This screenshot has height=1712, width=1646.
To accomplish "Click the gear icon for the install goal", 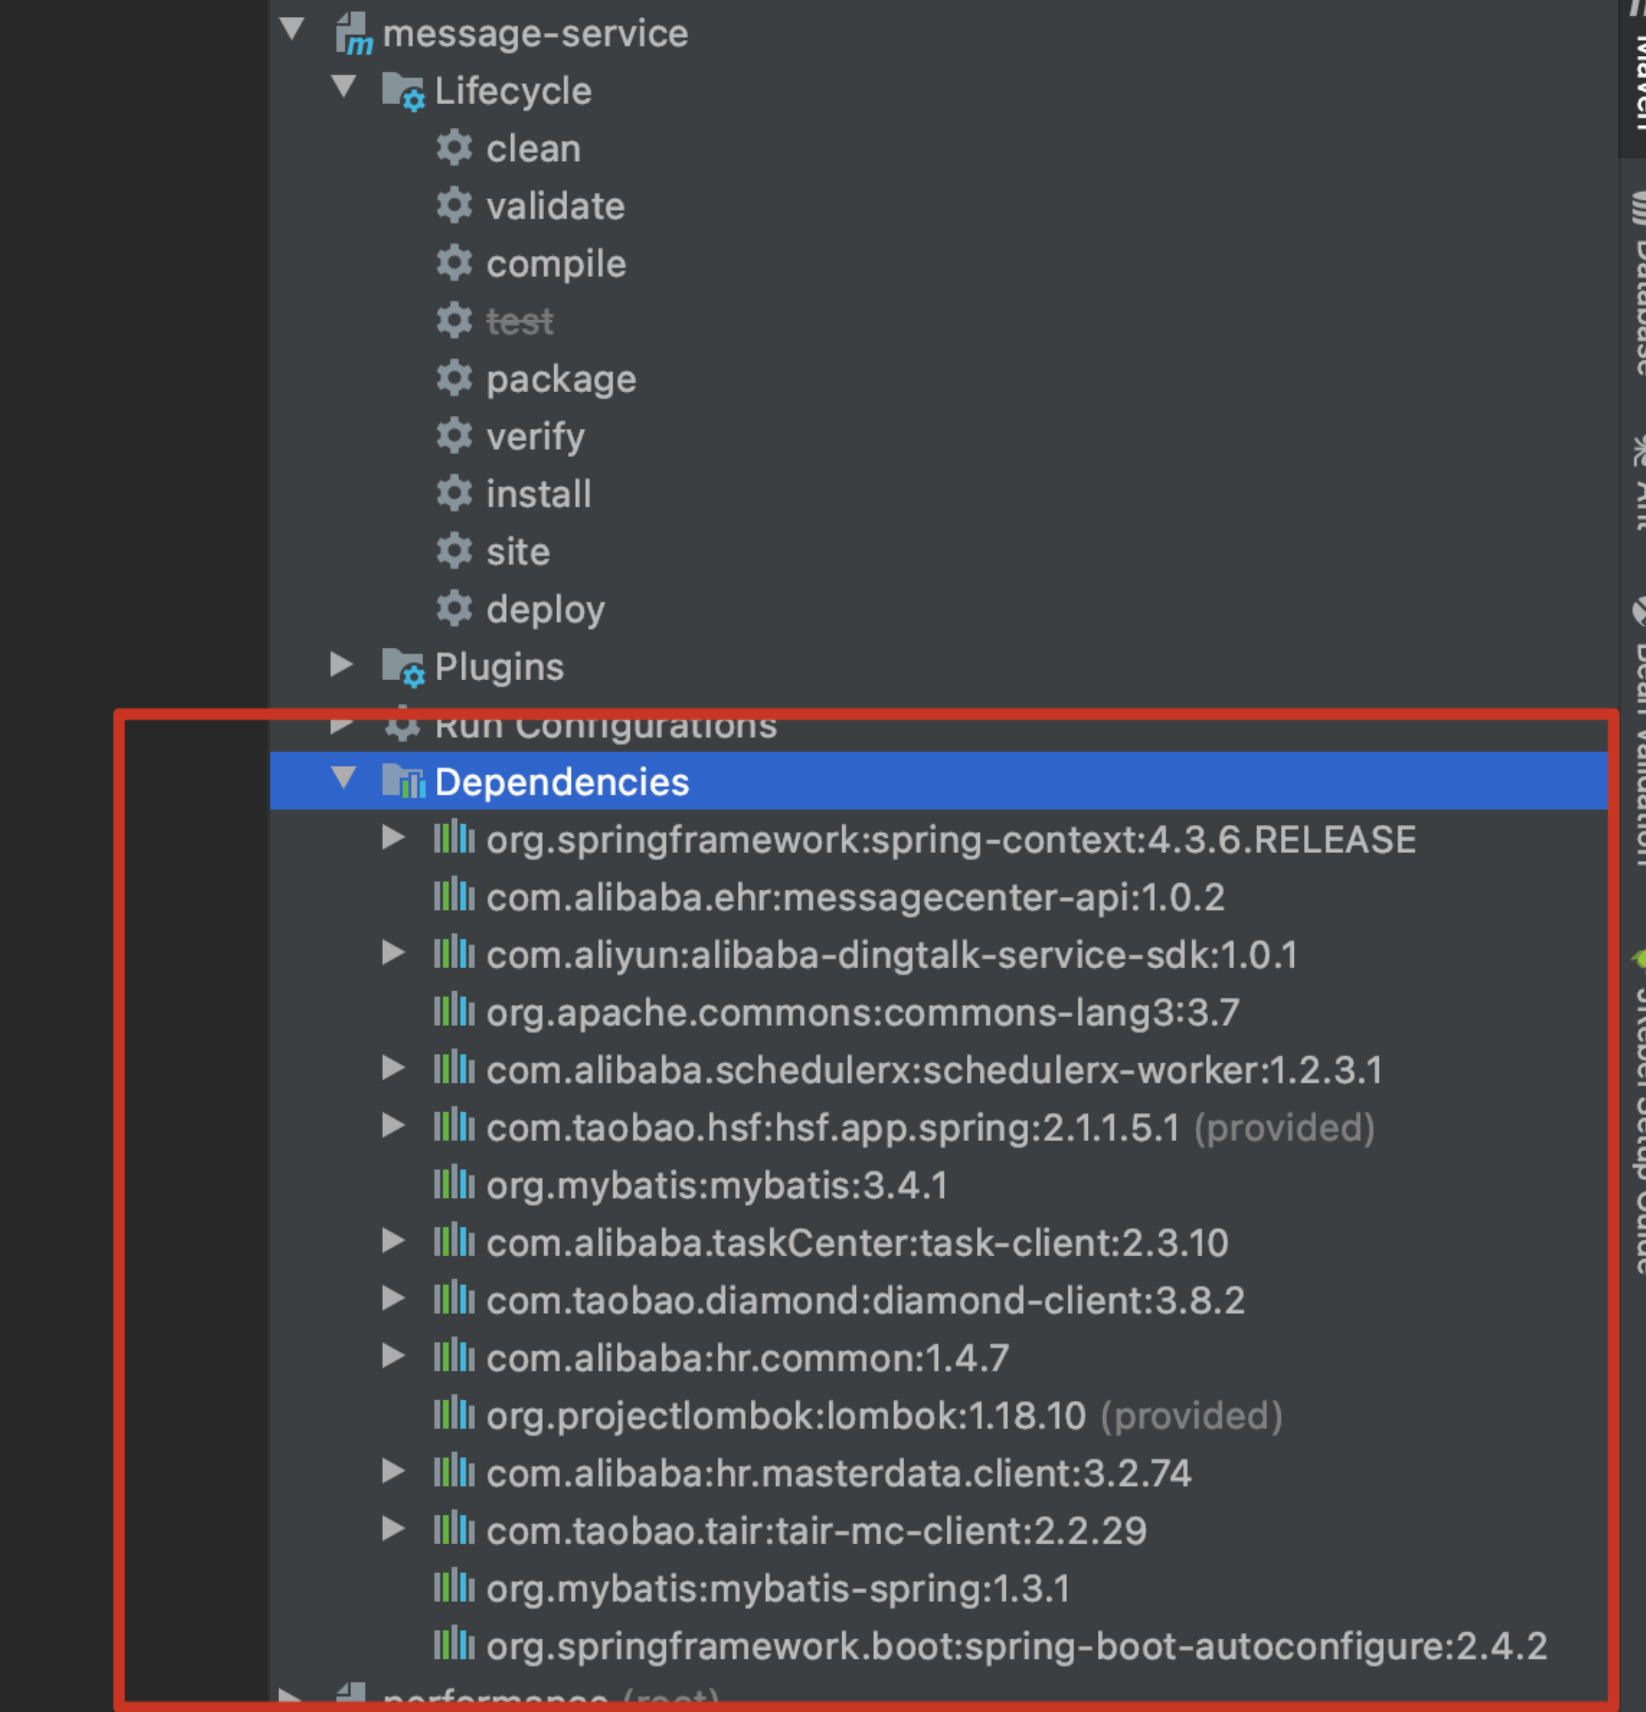I will click(x=454, y=493).
